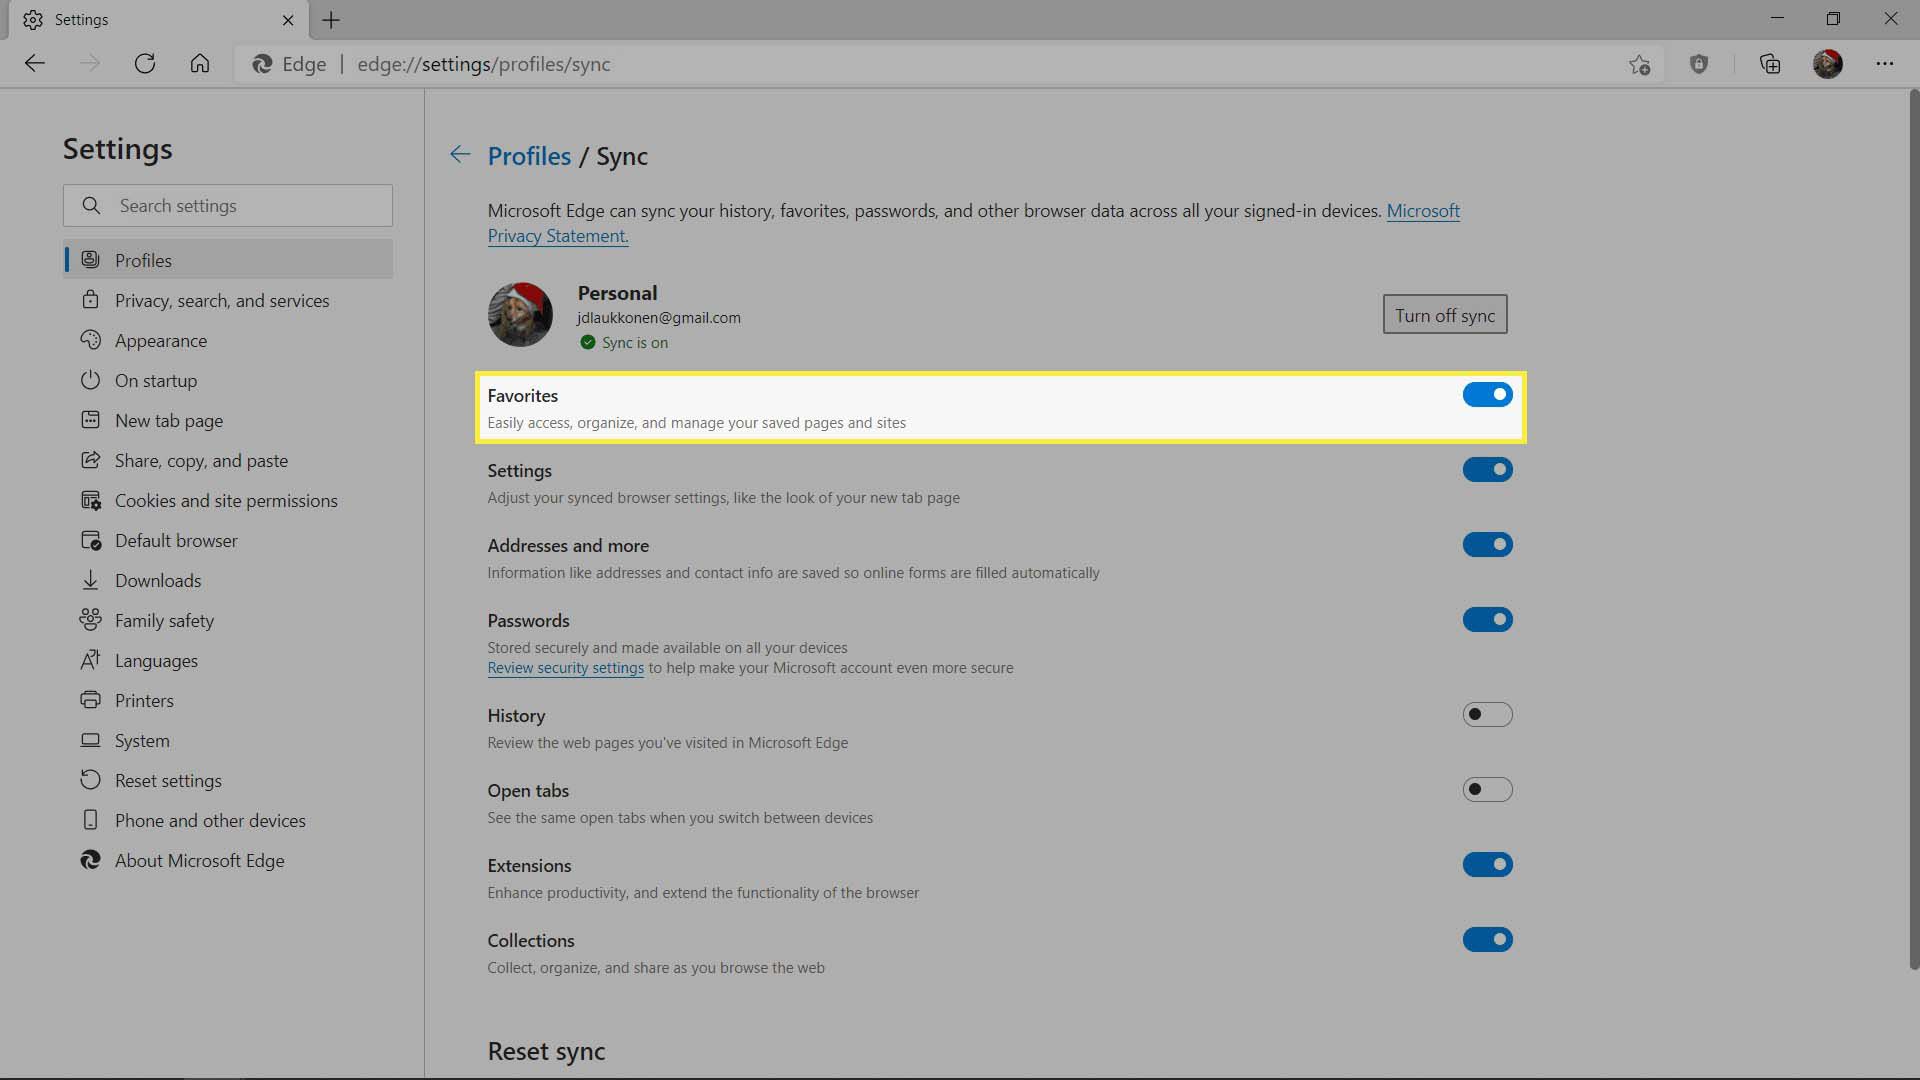The width and height of the screenshot is (1920, 1080).
Task: Click the Edge site identity icon
Action: click(263, 64)
